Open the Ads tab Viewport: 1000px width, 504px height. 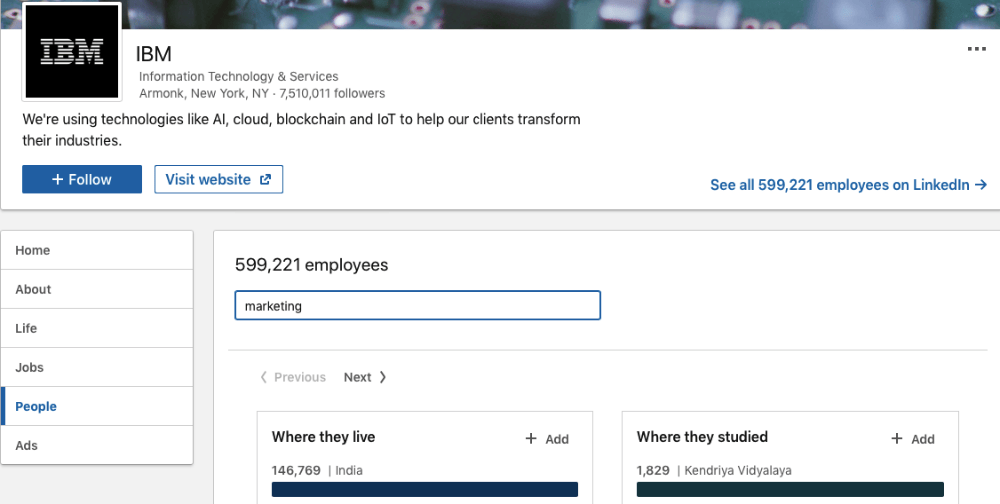click(97, 445)
